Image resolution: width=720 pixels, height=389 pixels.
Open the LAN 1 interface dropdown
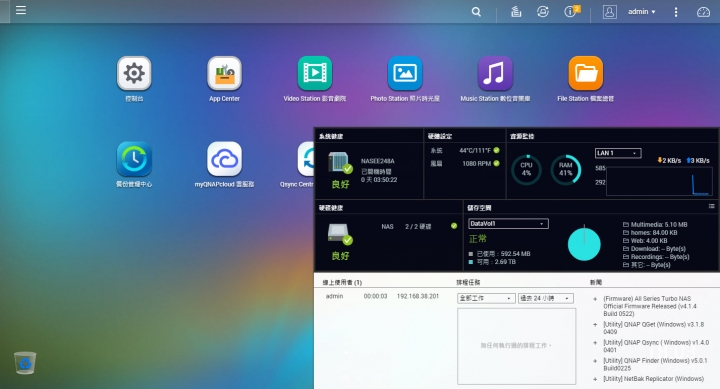(618, 153)
